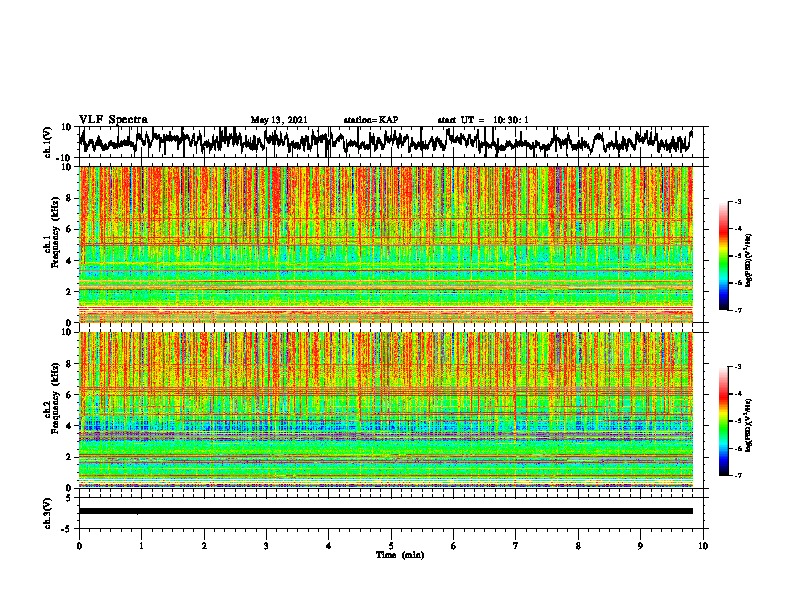This screenshot has width=792, height=612.
Task: Click the "station=KAP" header label
Action: 371,120
